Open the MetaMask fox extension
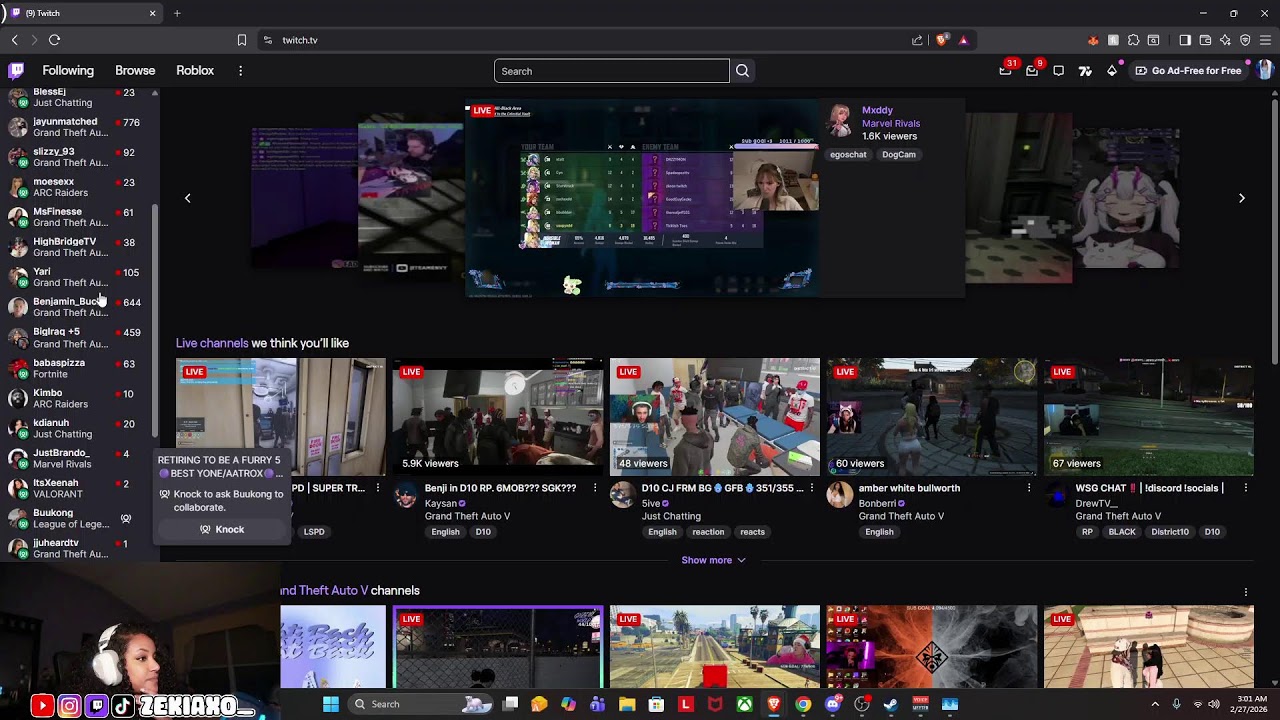This screenshot has height=720, width=1280. tap(1093, 40)
